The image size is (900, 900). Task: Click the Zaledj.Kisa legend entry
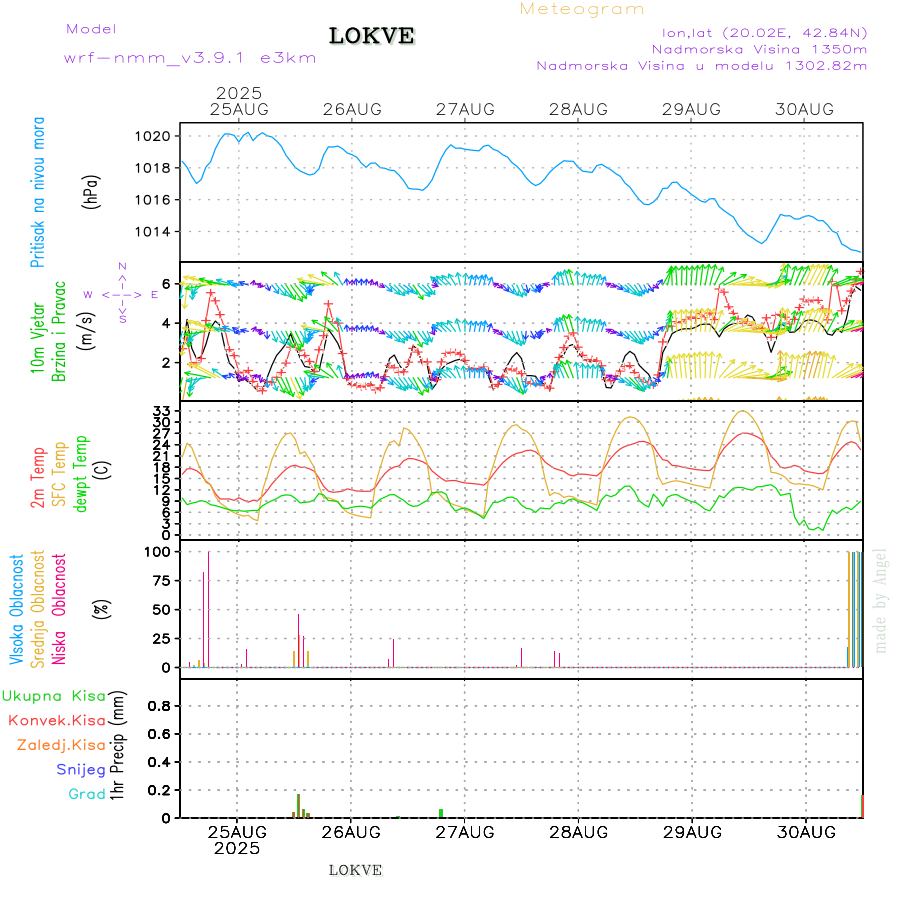pos(61,745)
